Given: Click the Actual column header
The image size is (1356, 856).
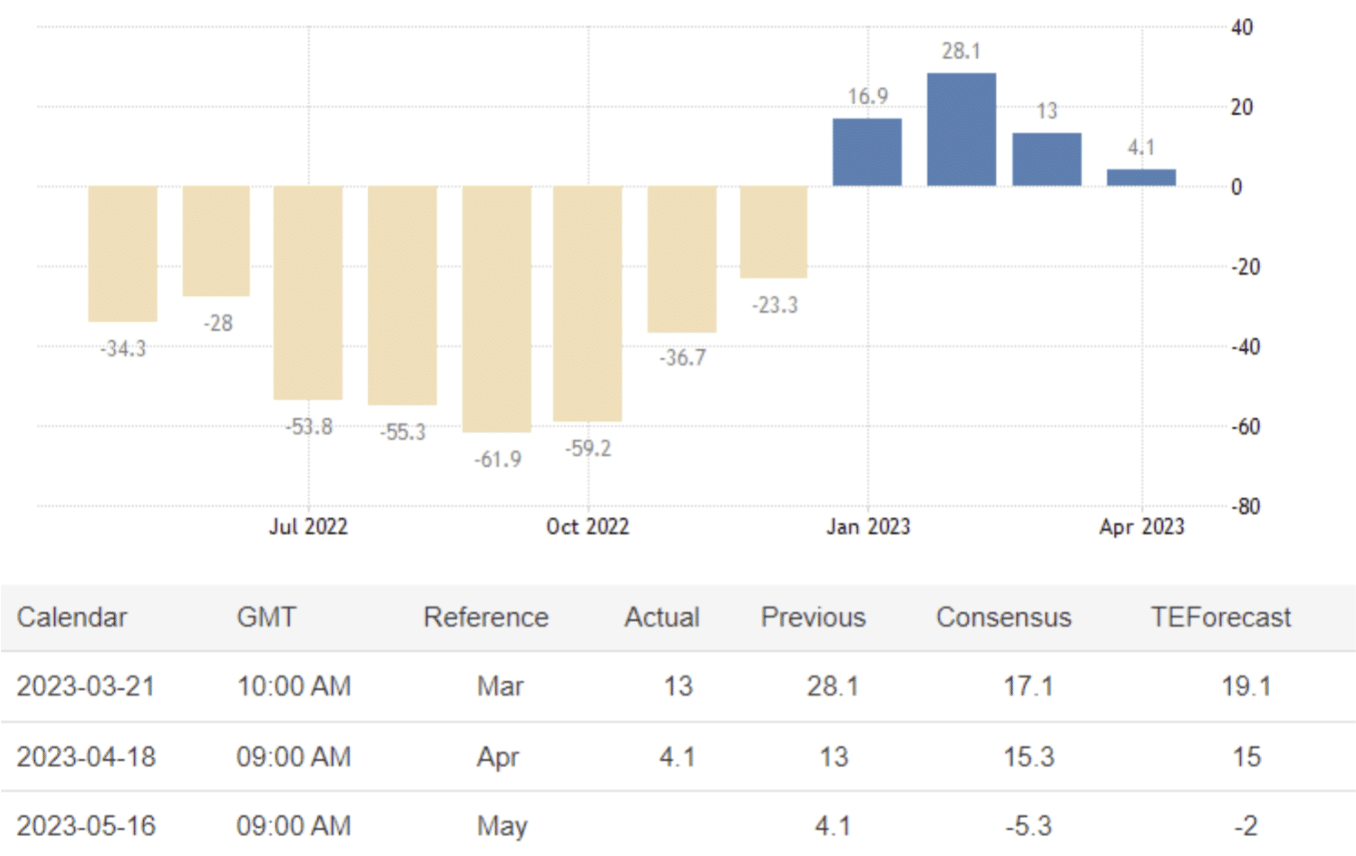Looking at the screenshot, I should [662, 617].
